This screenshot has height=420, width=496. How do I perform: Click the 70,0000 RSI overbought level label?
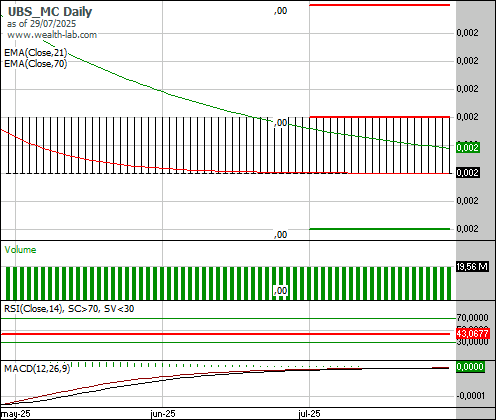pos(472,317)
